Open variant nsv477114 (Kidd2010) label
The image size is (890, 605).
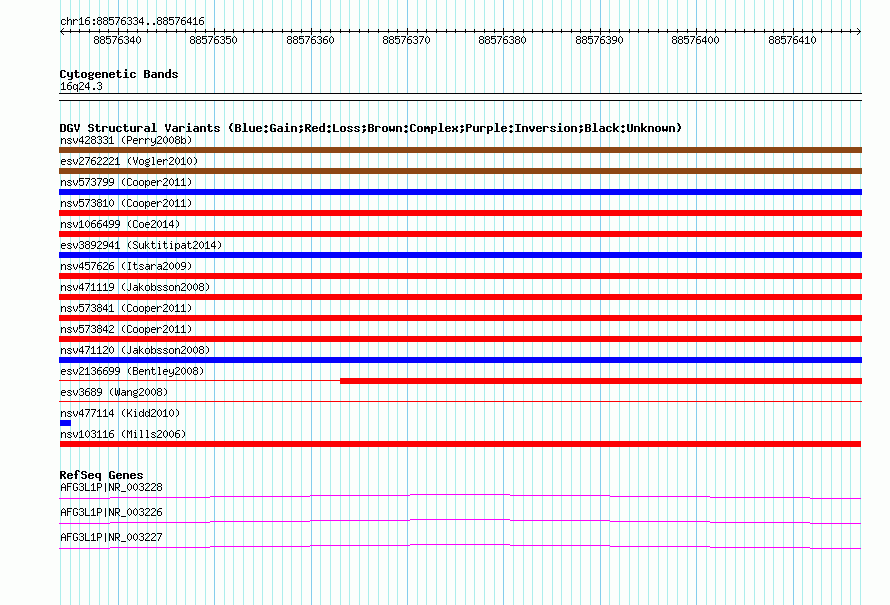[120, 413]
